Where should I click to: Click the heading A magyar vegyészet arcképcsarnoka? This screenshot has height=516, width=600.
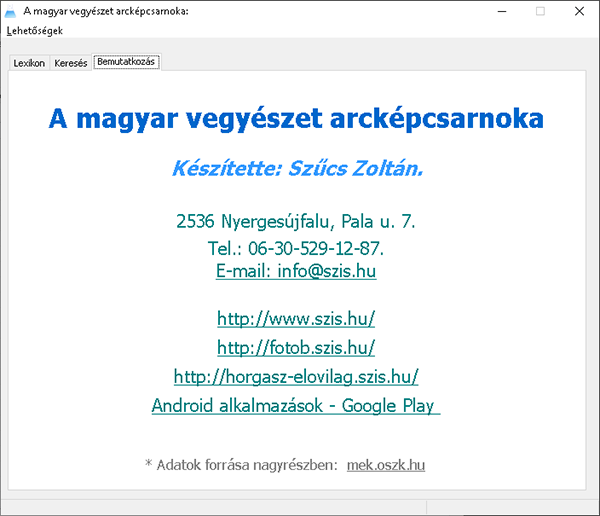tap(296, 119)
